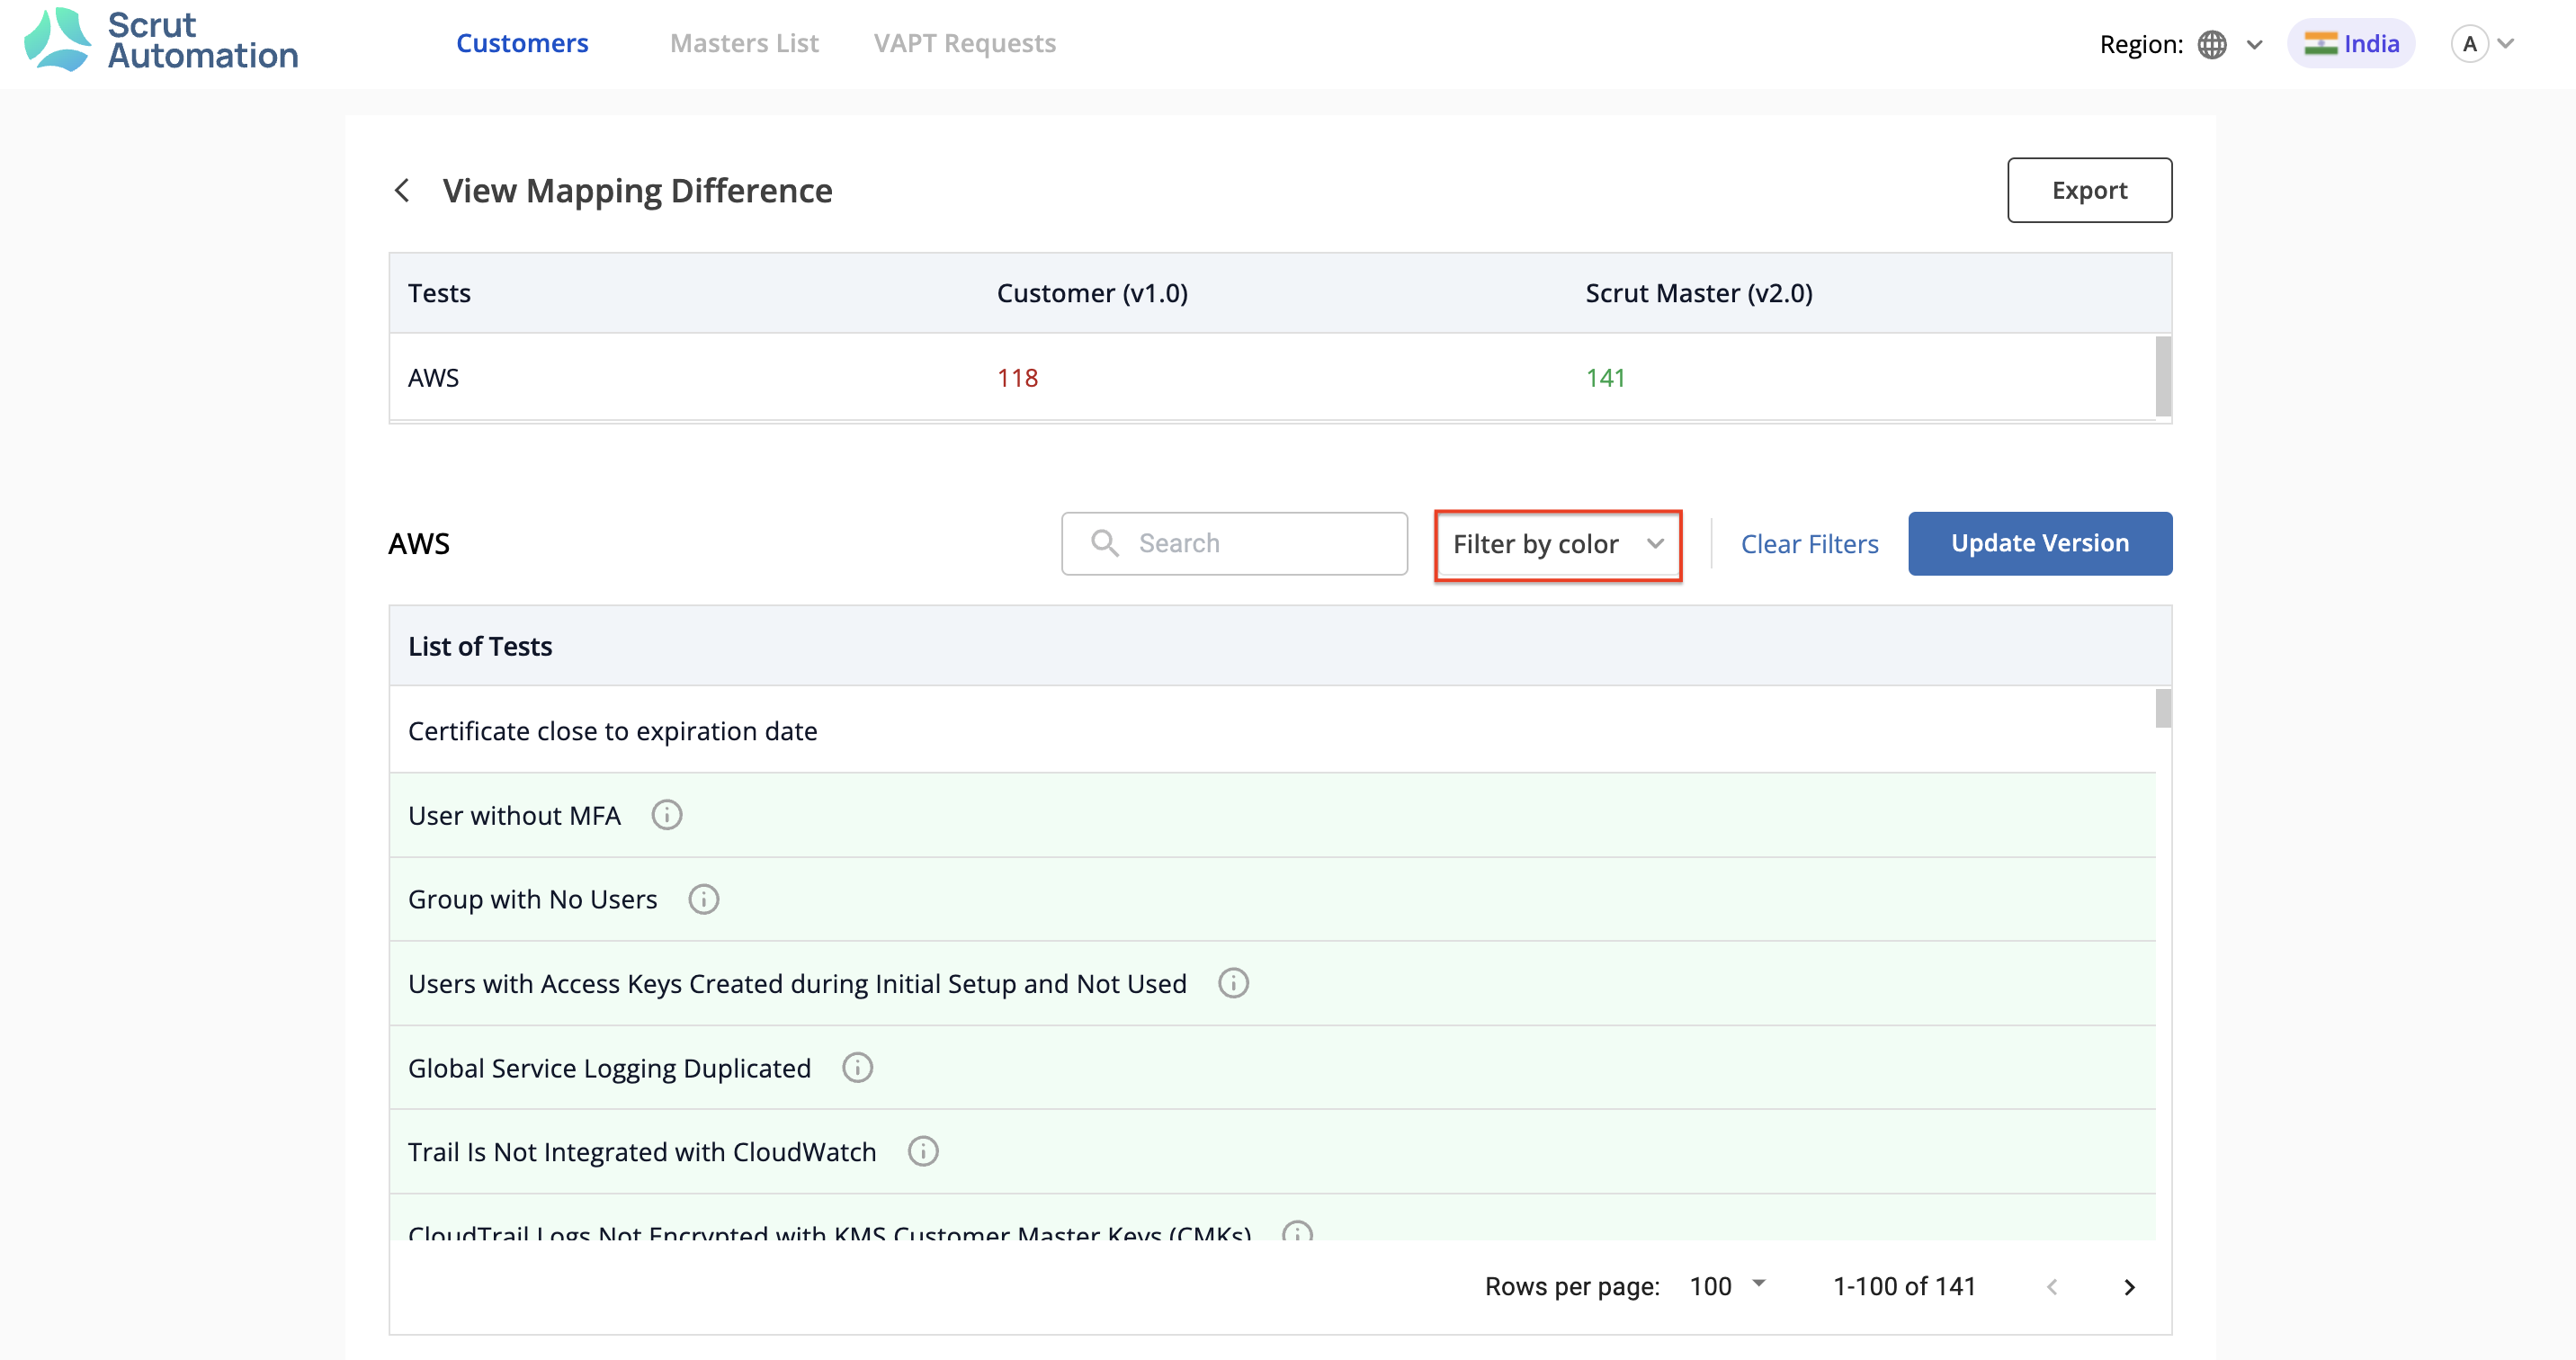Image resolution: width=2576 pixels, height=1360 pixels.
Task: Click the 1-100 of 141 pagination text
Action: (x=1904, y=1286)
